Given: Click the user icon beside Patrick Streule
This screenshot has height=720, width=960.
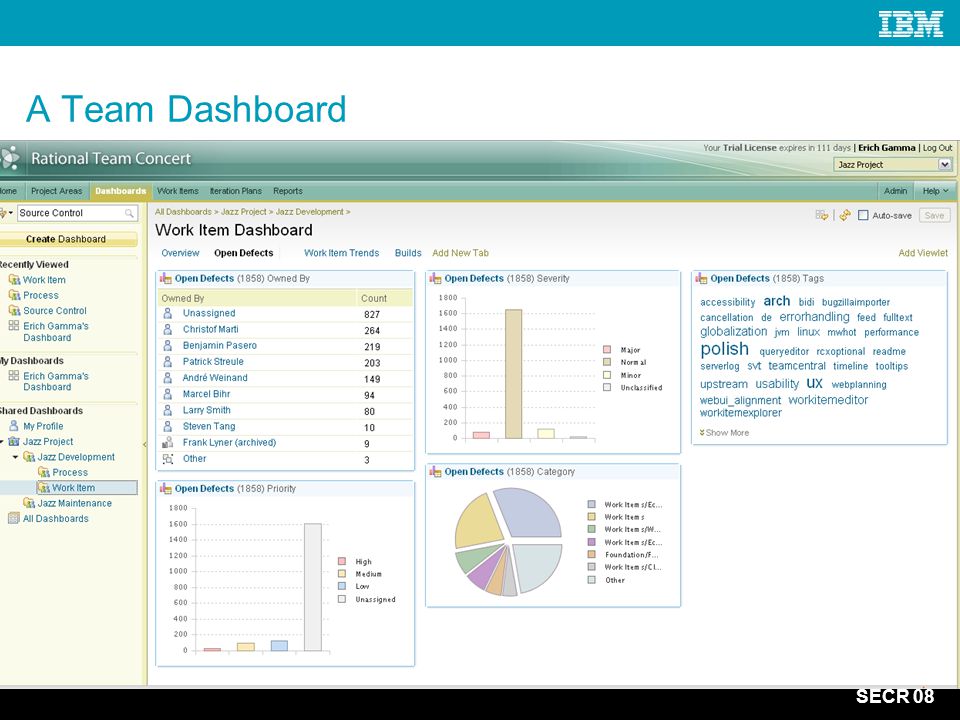Looking at the screenshot, I should coord(168,362).
